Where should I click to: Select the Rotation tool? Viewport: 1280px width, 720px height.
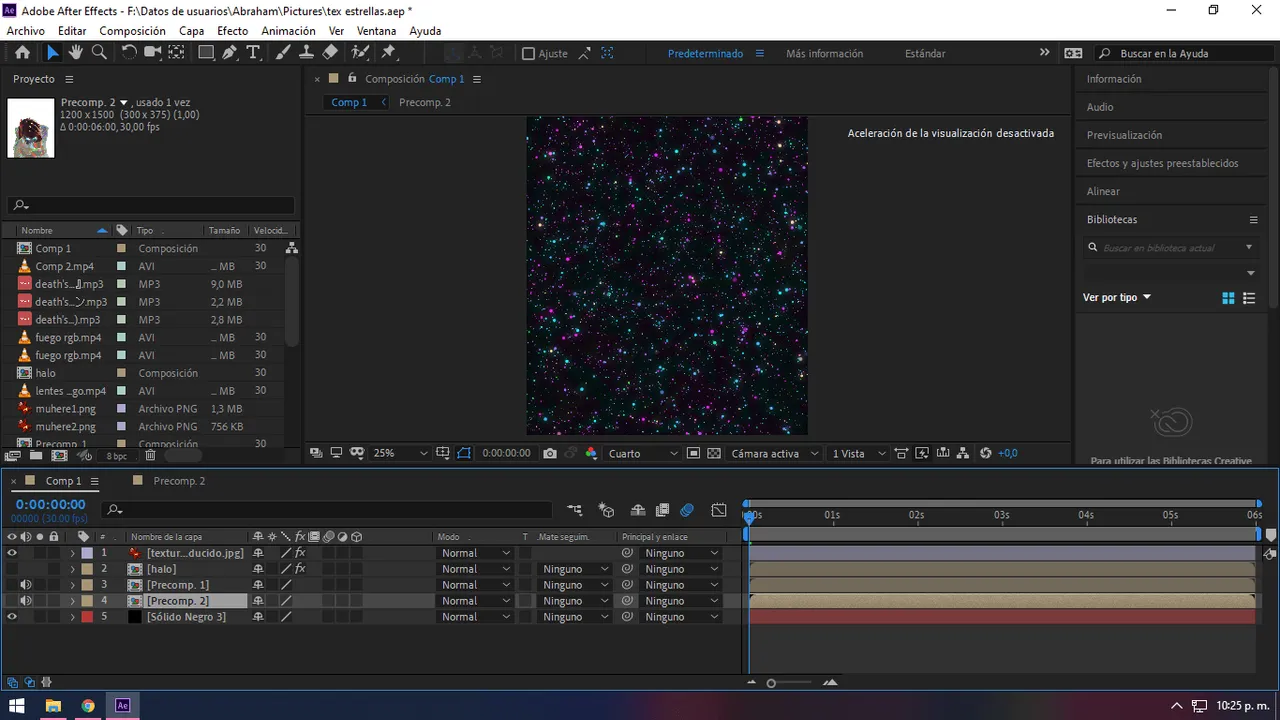pos(129,53)
